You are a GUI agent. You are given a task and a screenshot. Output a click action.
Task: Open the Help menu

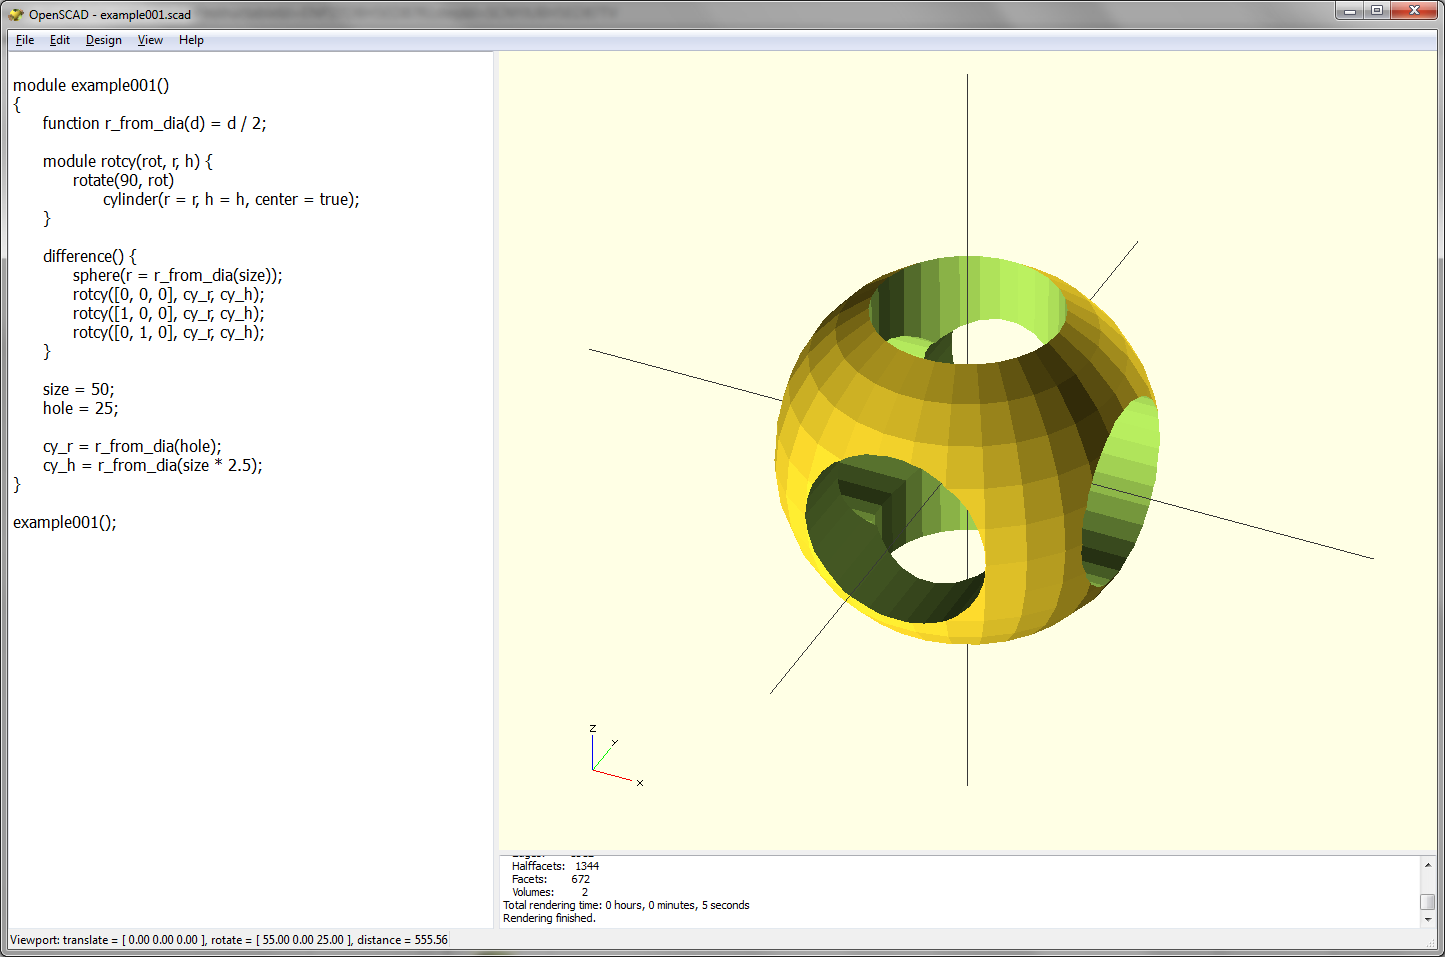click(x=191, y=40)
